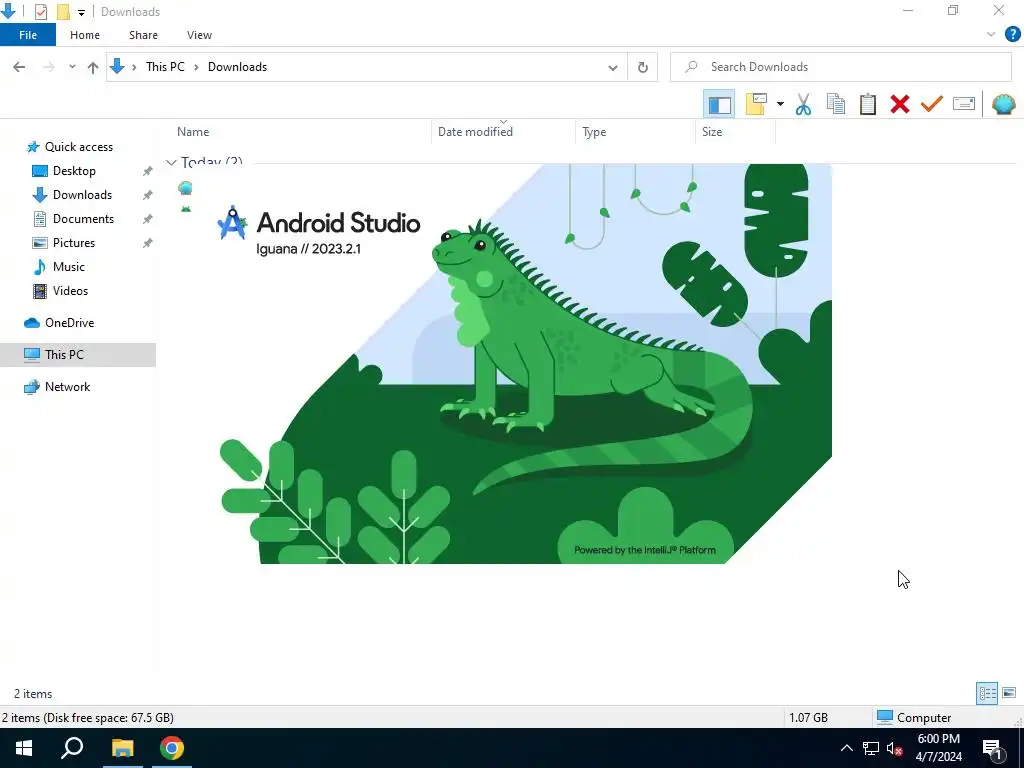1024x768 pixels.
Task: Switch to the large thumbnails view button
Action: click(x=1009, y=693)
